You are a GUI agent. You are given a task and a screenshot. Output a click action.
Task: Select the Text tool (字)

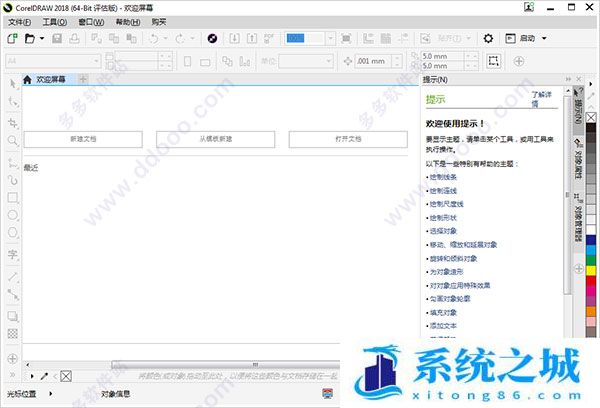13,255
